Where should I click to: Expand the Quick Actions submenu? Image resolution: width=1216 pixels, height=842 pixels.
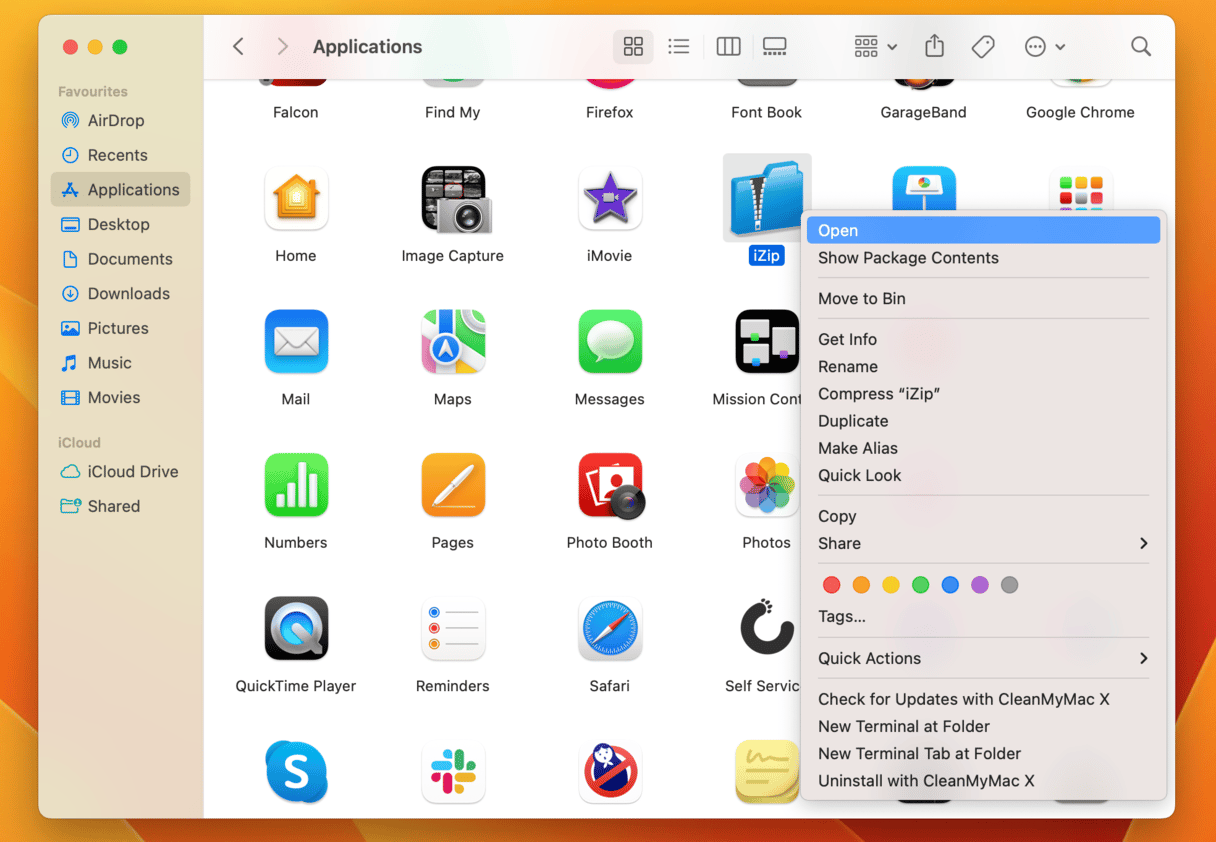click(x=1143, y=658)
